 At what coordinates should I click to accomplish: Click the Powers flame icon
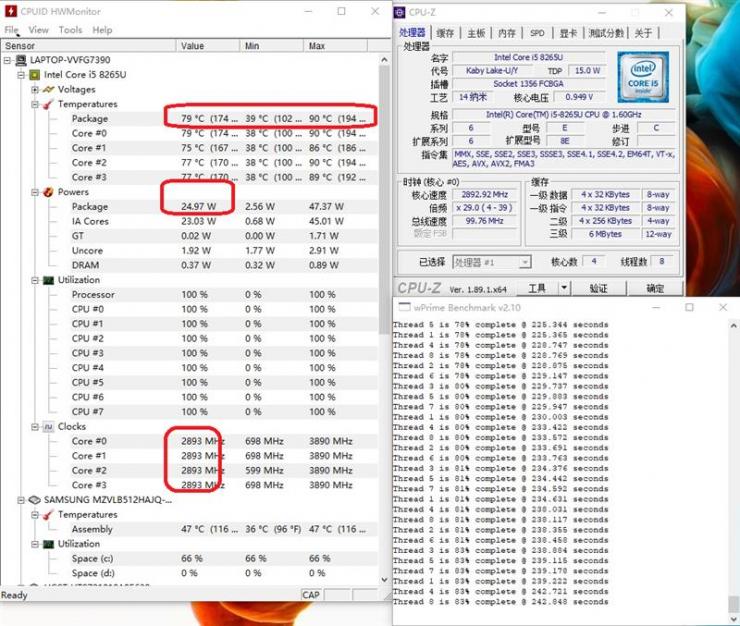pyautogui.click(x=48, y=192)
